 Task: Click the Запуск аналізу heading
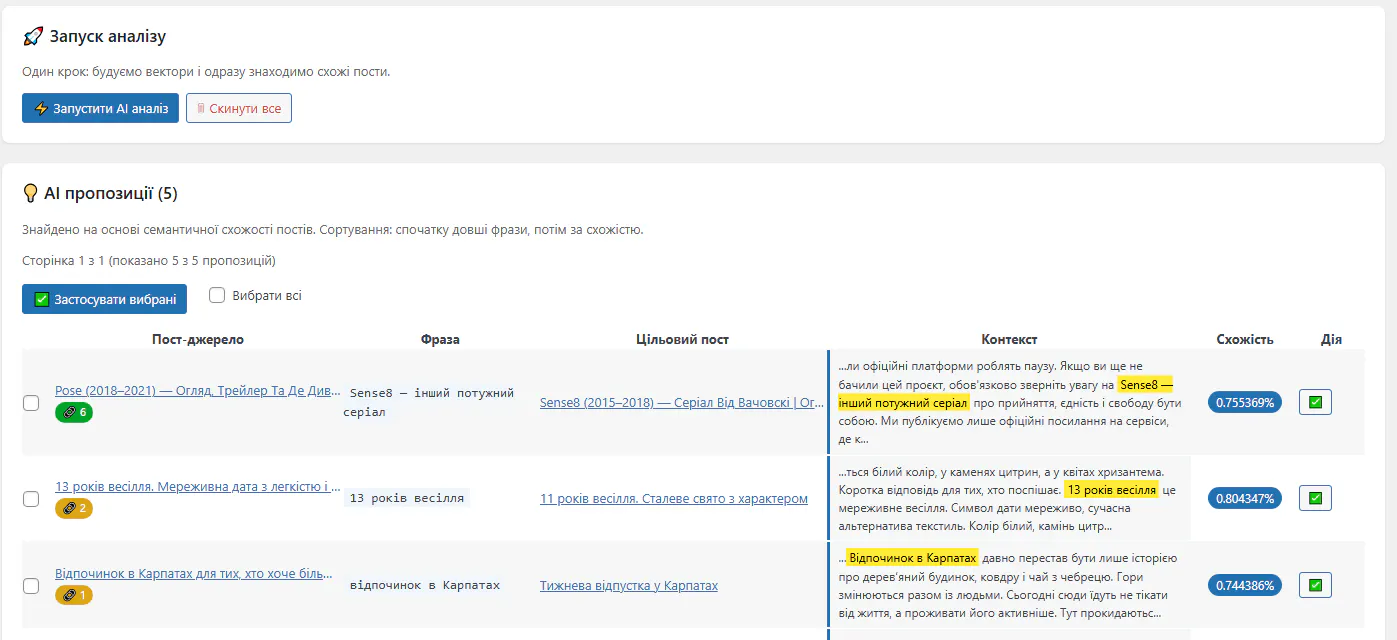point(94,37)
